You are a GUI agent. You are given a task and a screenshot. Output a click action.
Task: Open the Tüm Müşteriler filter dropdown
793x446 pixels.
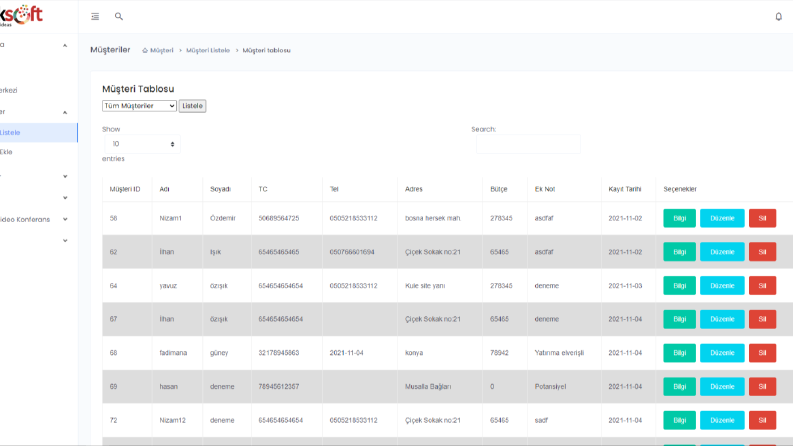point(139,106)
